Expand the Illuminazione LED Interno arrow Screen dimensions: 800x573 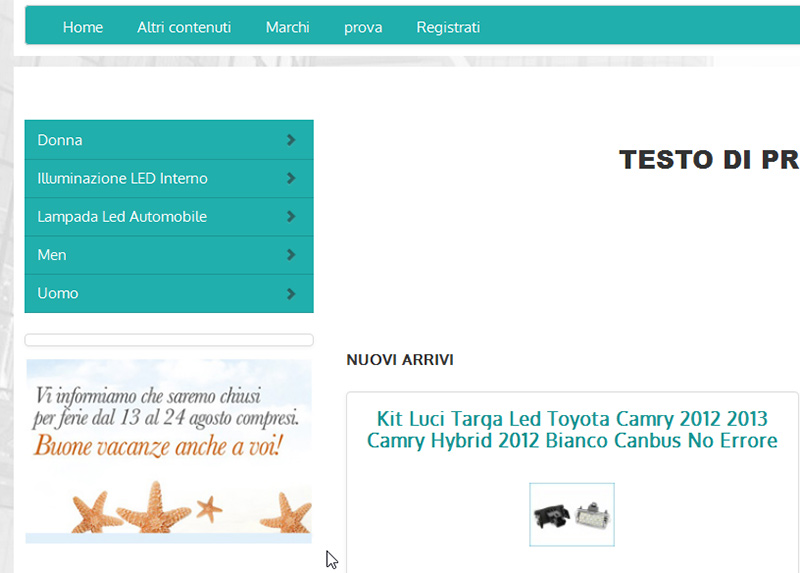(291, 178)
